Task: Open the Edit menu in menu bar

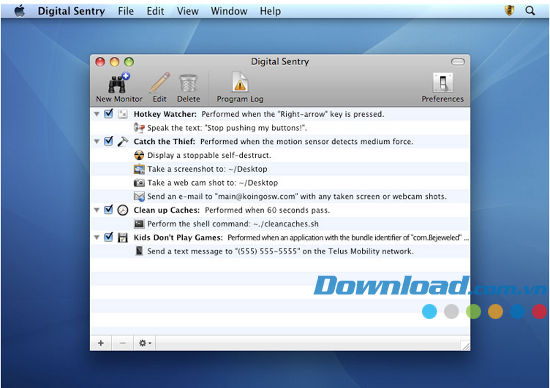Action: 155,11
